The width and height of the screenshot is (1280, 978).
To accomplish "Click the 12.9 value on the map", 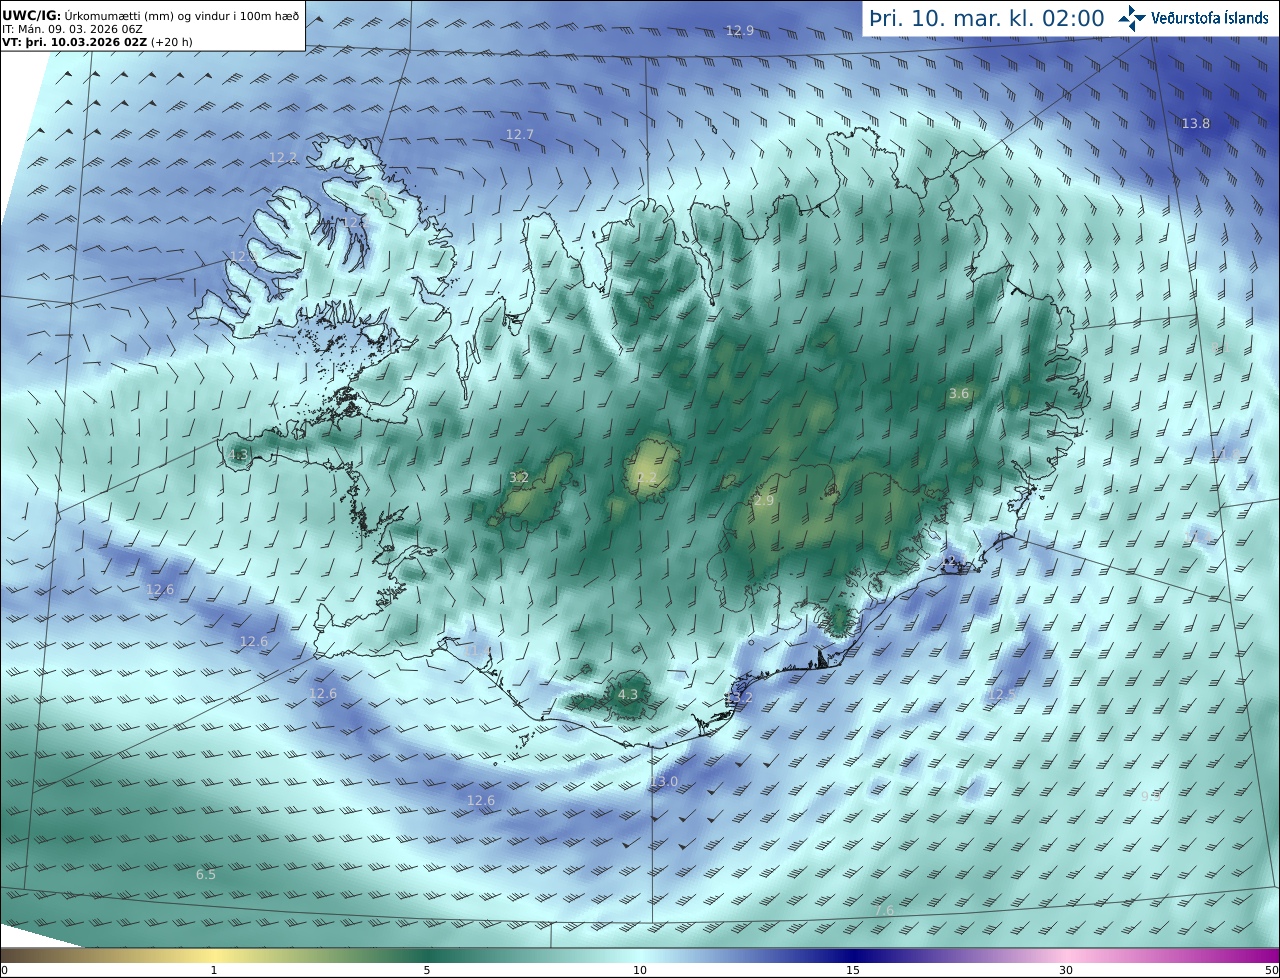I will 740,31.
